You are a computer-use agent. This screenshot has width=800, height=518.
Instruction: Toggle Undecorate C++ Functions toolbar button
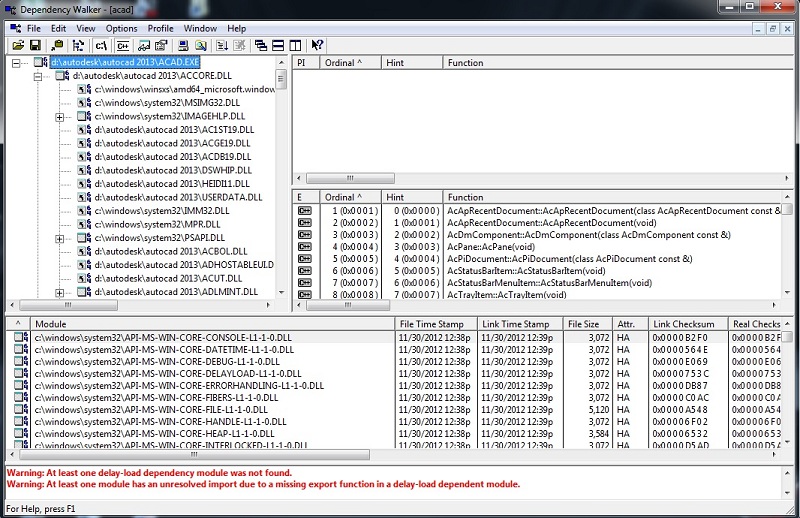122,45
